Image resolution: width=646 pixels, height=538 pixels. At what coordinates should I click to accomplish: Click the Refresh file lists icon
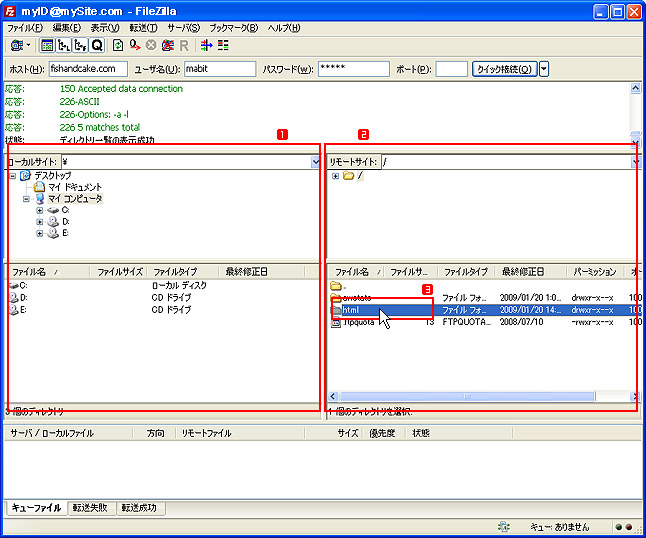(118, 45)
